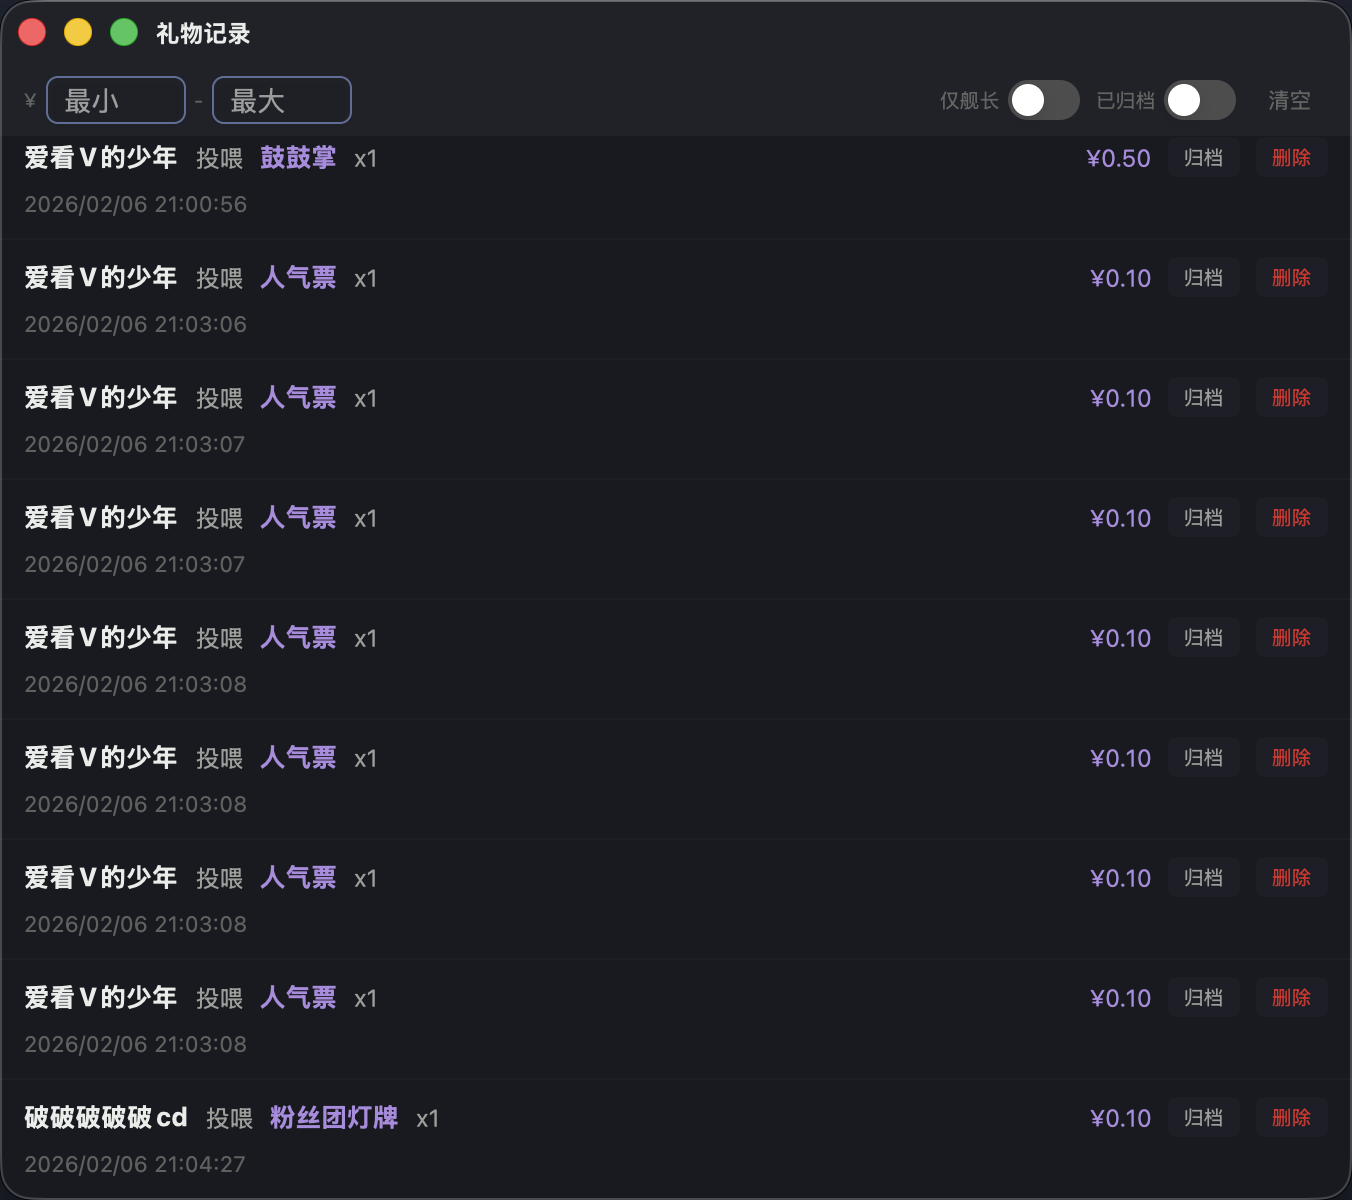Click the yellow minimize window button

click(x=77, y=32)
